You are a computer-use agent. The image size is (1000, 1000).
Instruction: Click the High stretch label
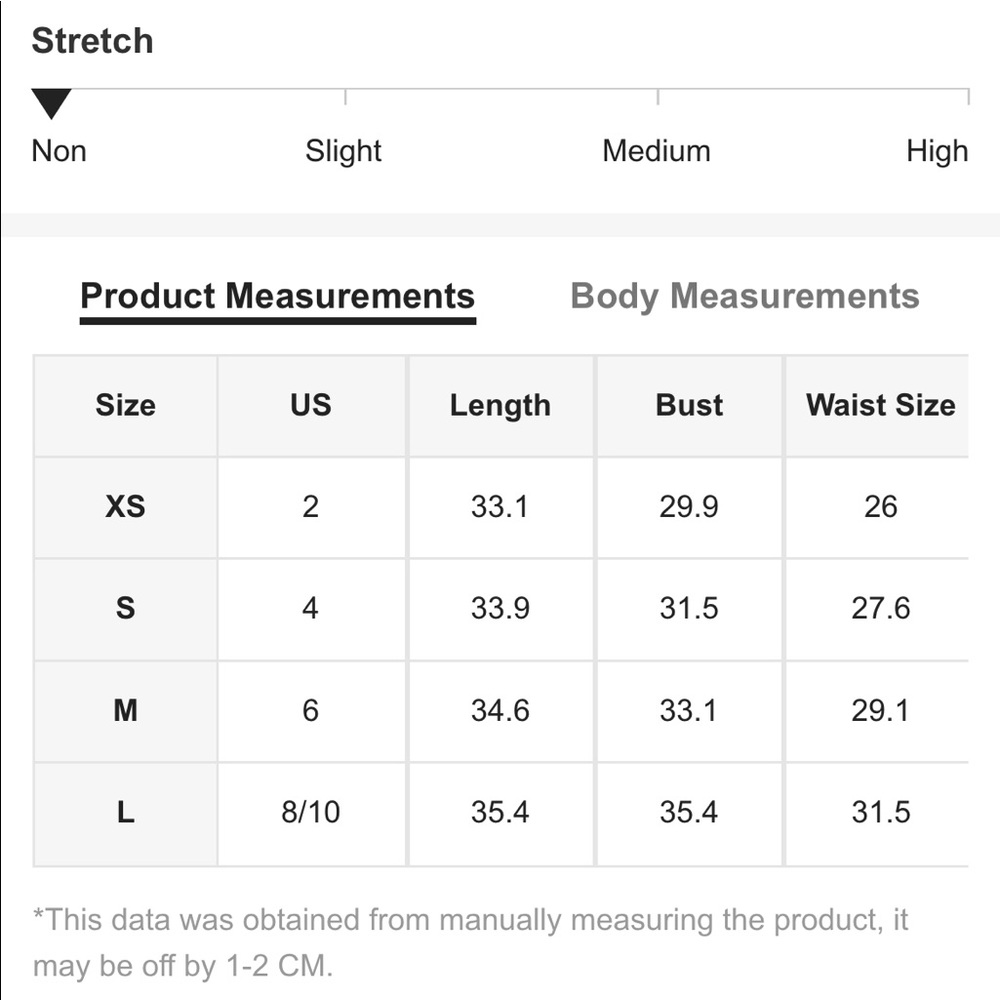(937, 151)
